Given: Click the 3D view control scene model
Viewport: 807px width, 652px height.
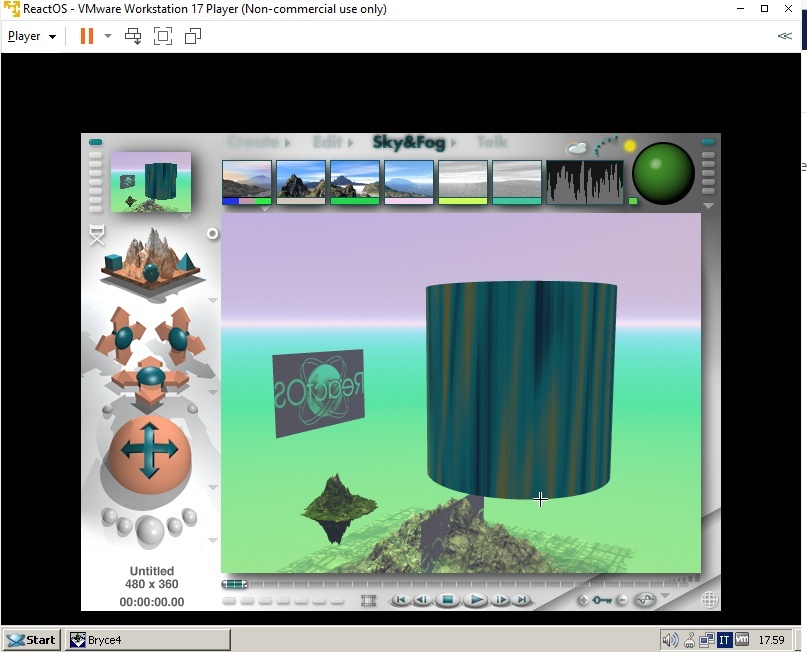Looking at the screenshot, I should click(151, 260).
